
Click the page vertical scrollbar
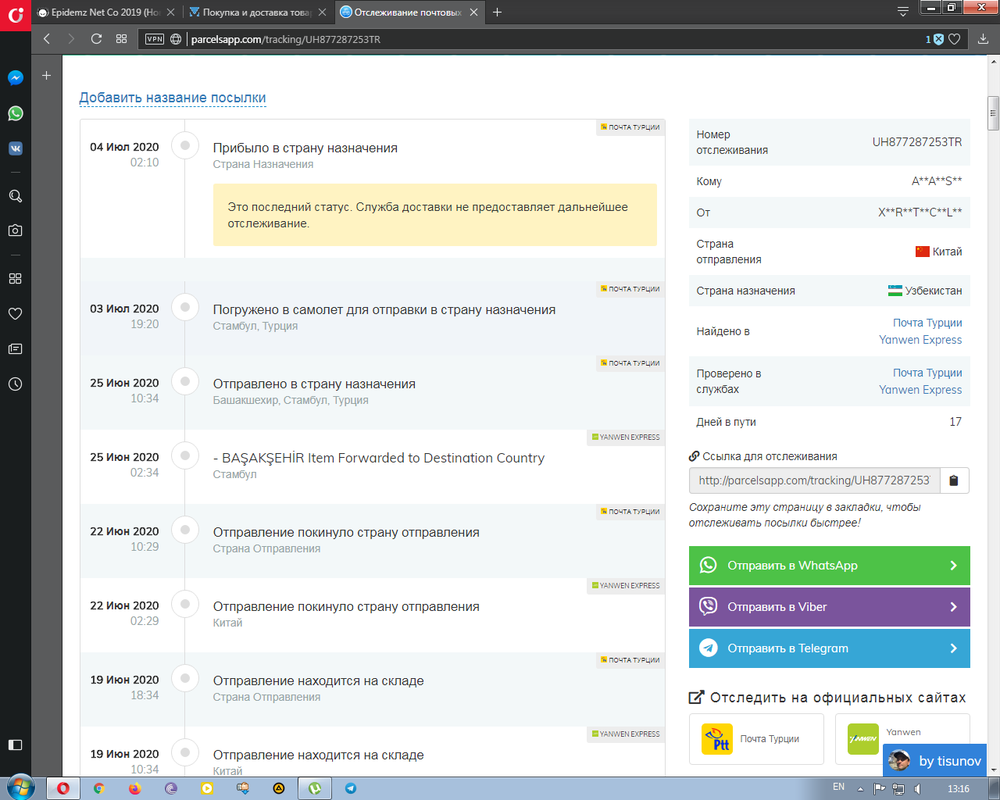992,110
